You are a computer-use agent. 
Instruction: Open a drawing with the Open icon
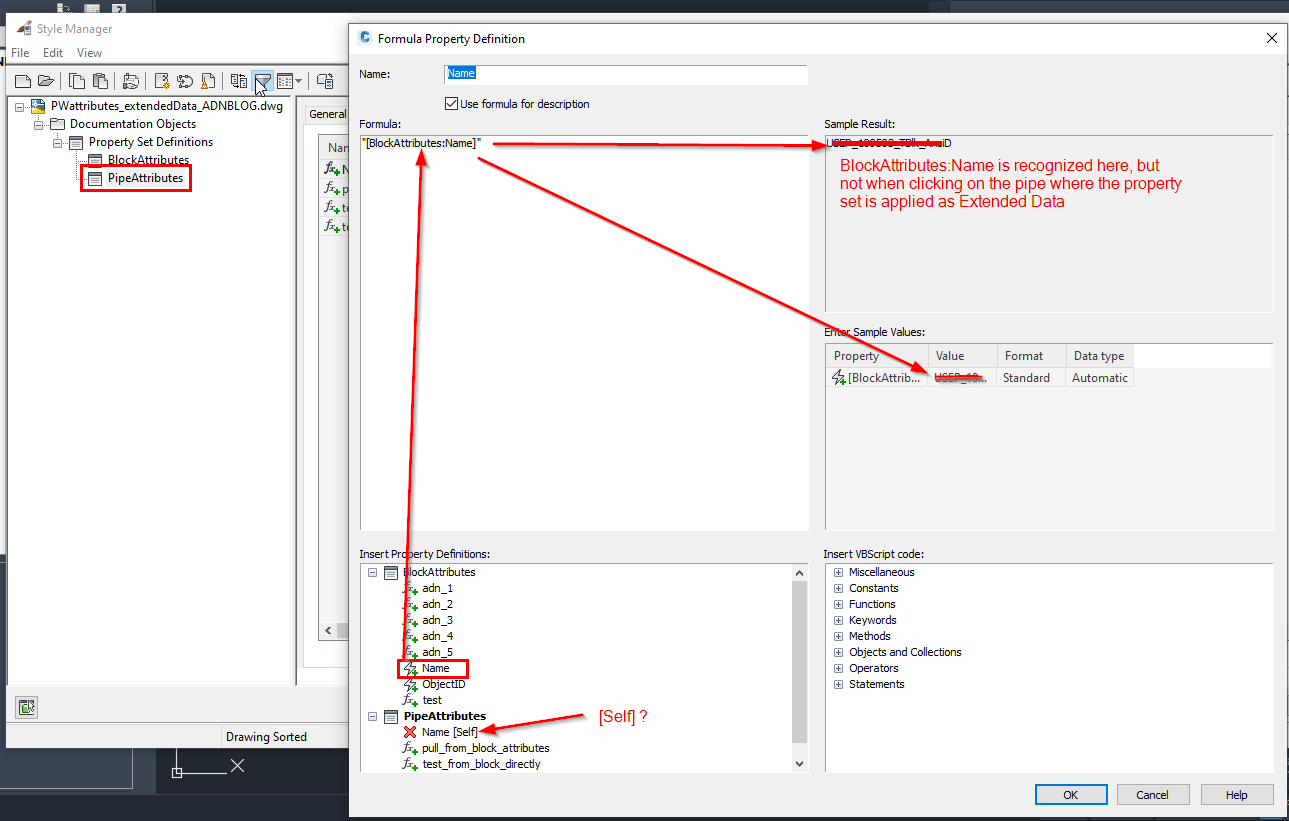(48, 81)
